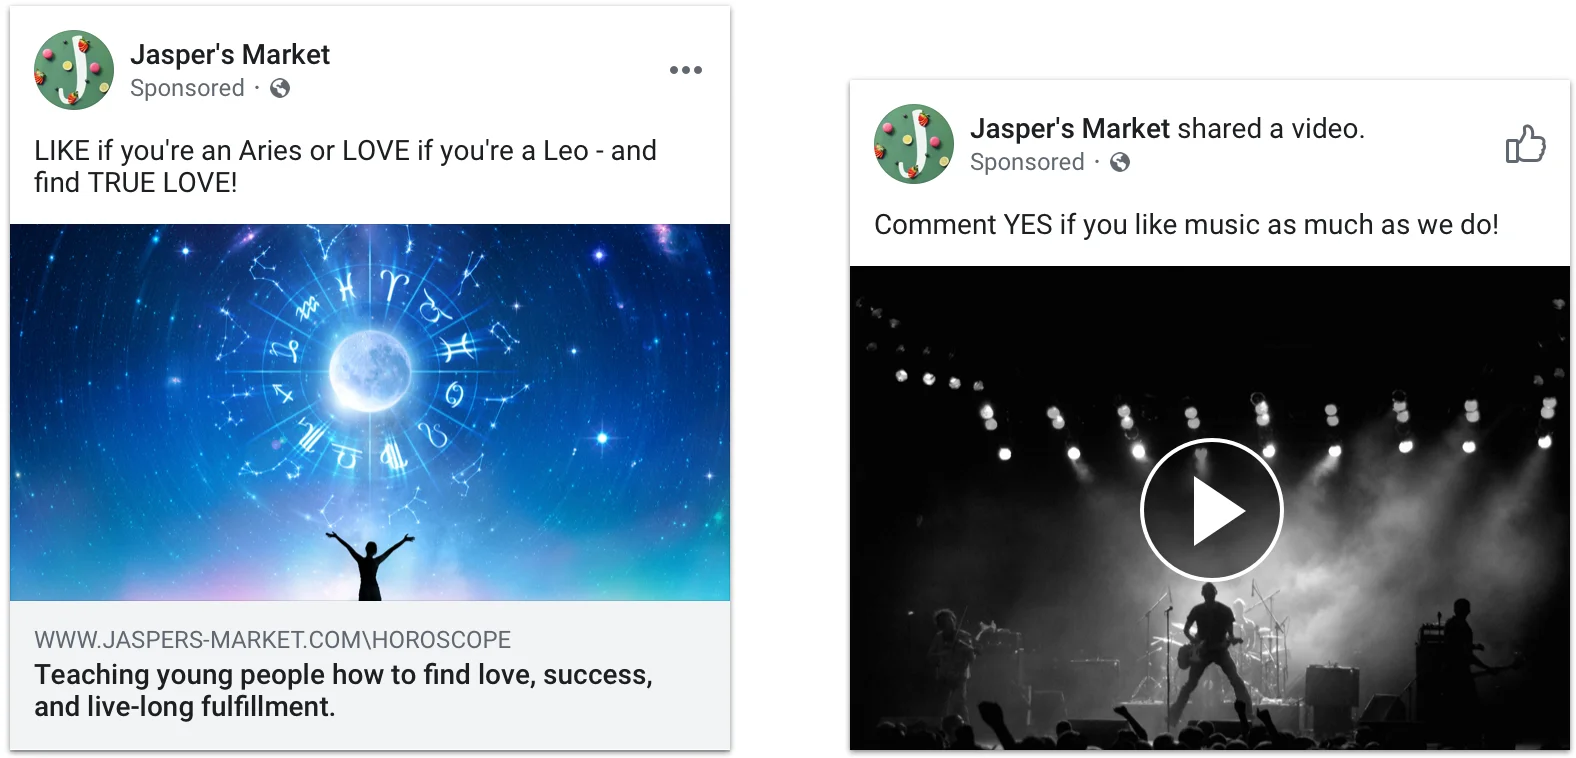Image resolution: width=1576 pixels, height=758 pixels.
Task: Click the thumbs-up icon on the video post
Action: pyautogui.click(x=1527, y=145)
